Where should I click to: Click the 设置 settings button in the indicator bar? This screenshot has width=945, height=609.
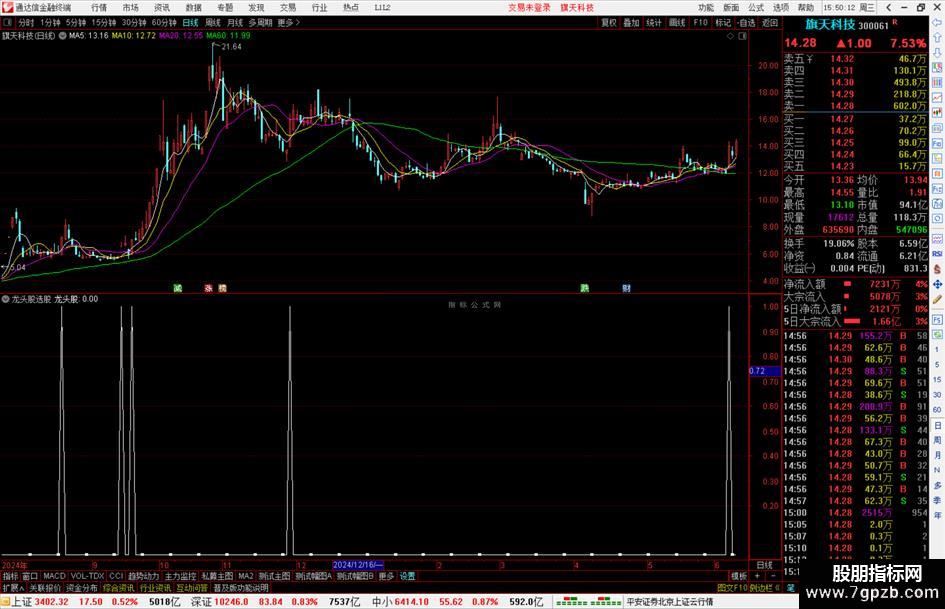pos(407,576)
